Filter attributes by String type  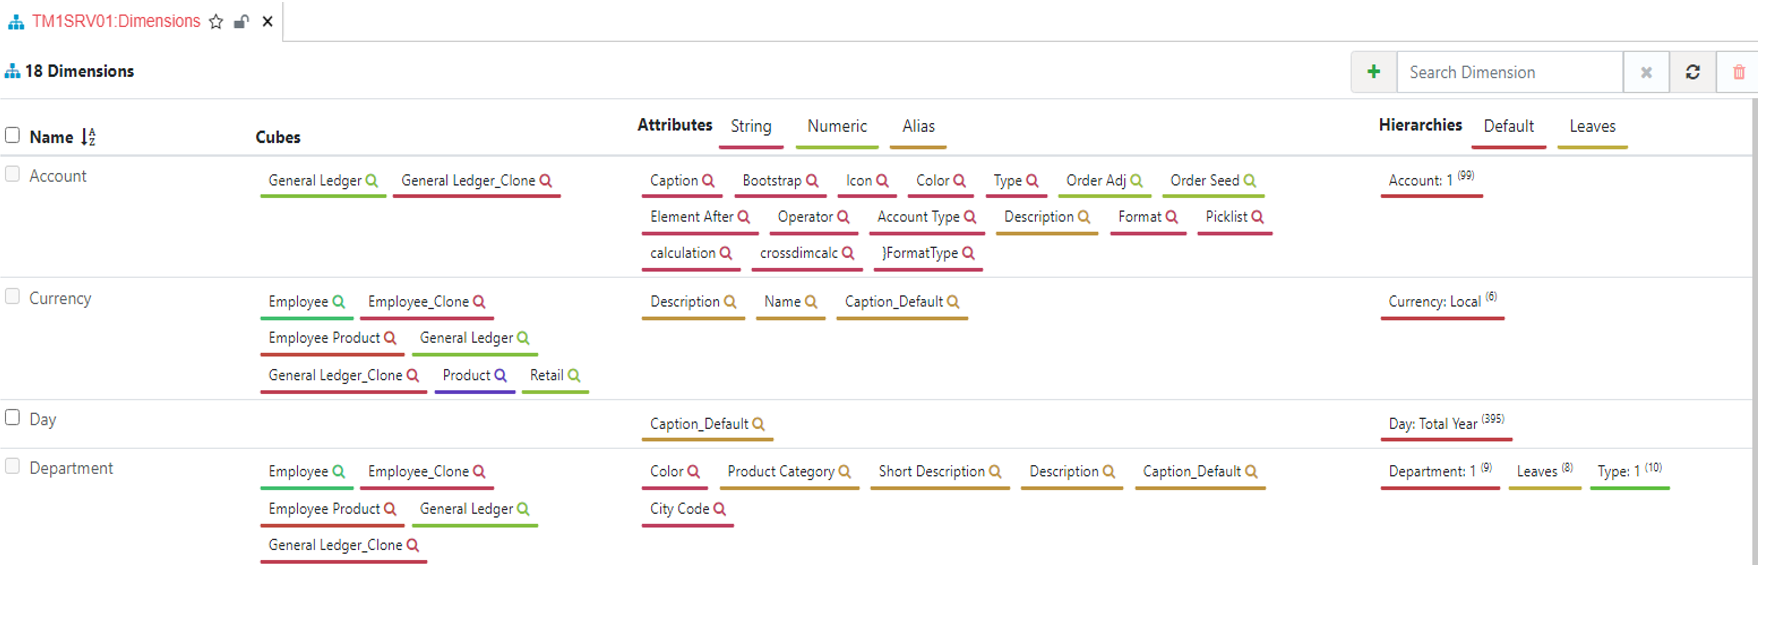751,126
